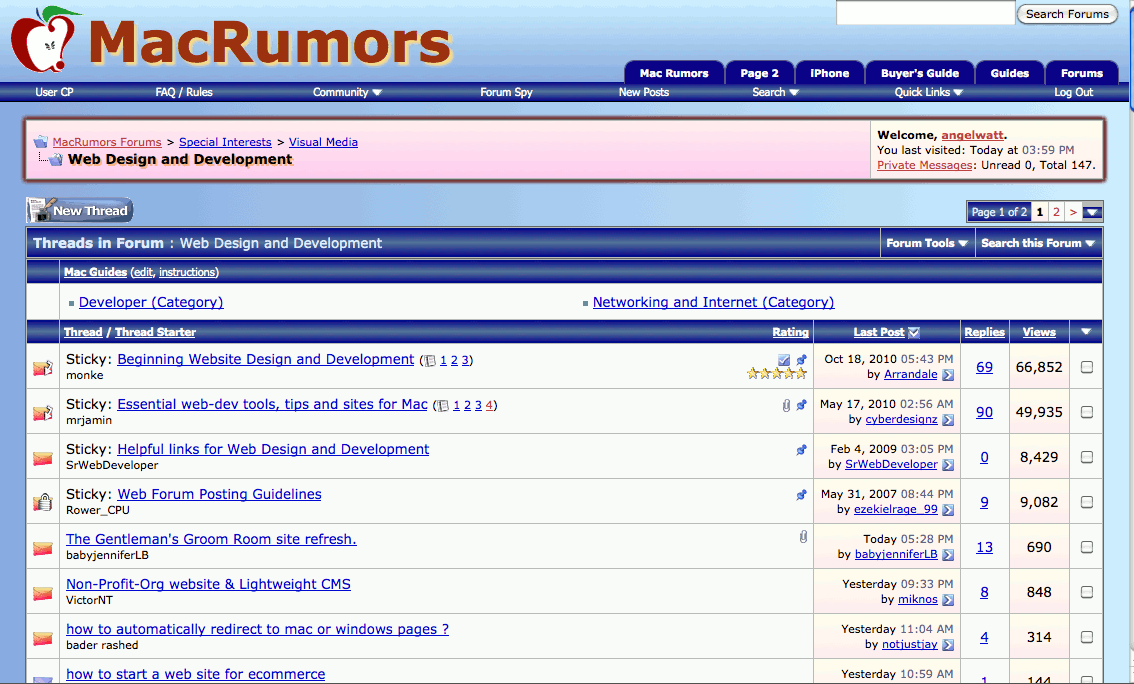Click the envelope icon for Groom Room thread
Screen dimensions: 1134x684
coord(43,547)
